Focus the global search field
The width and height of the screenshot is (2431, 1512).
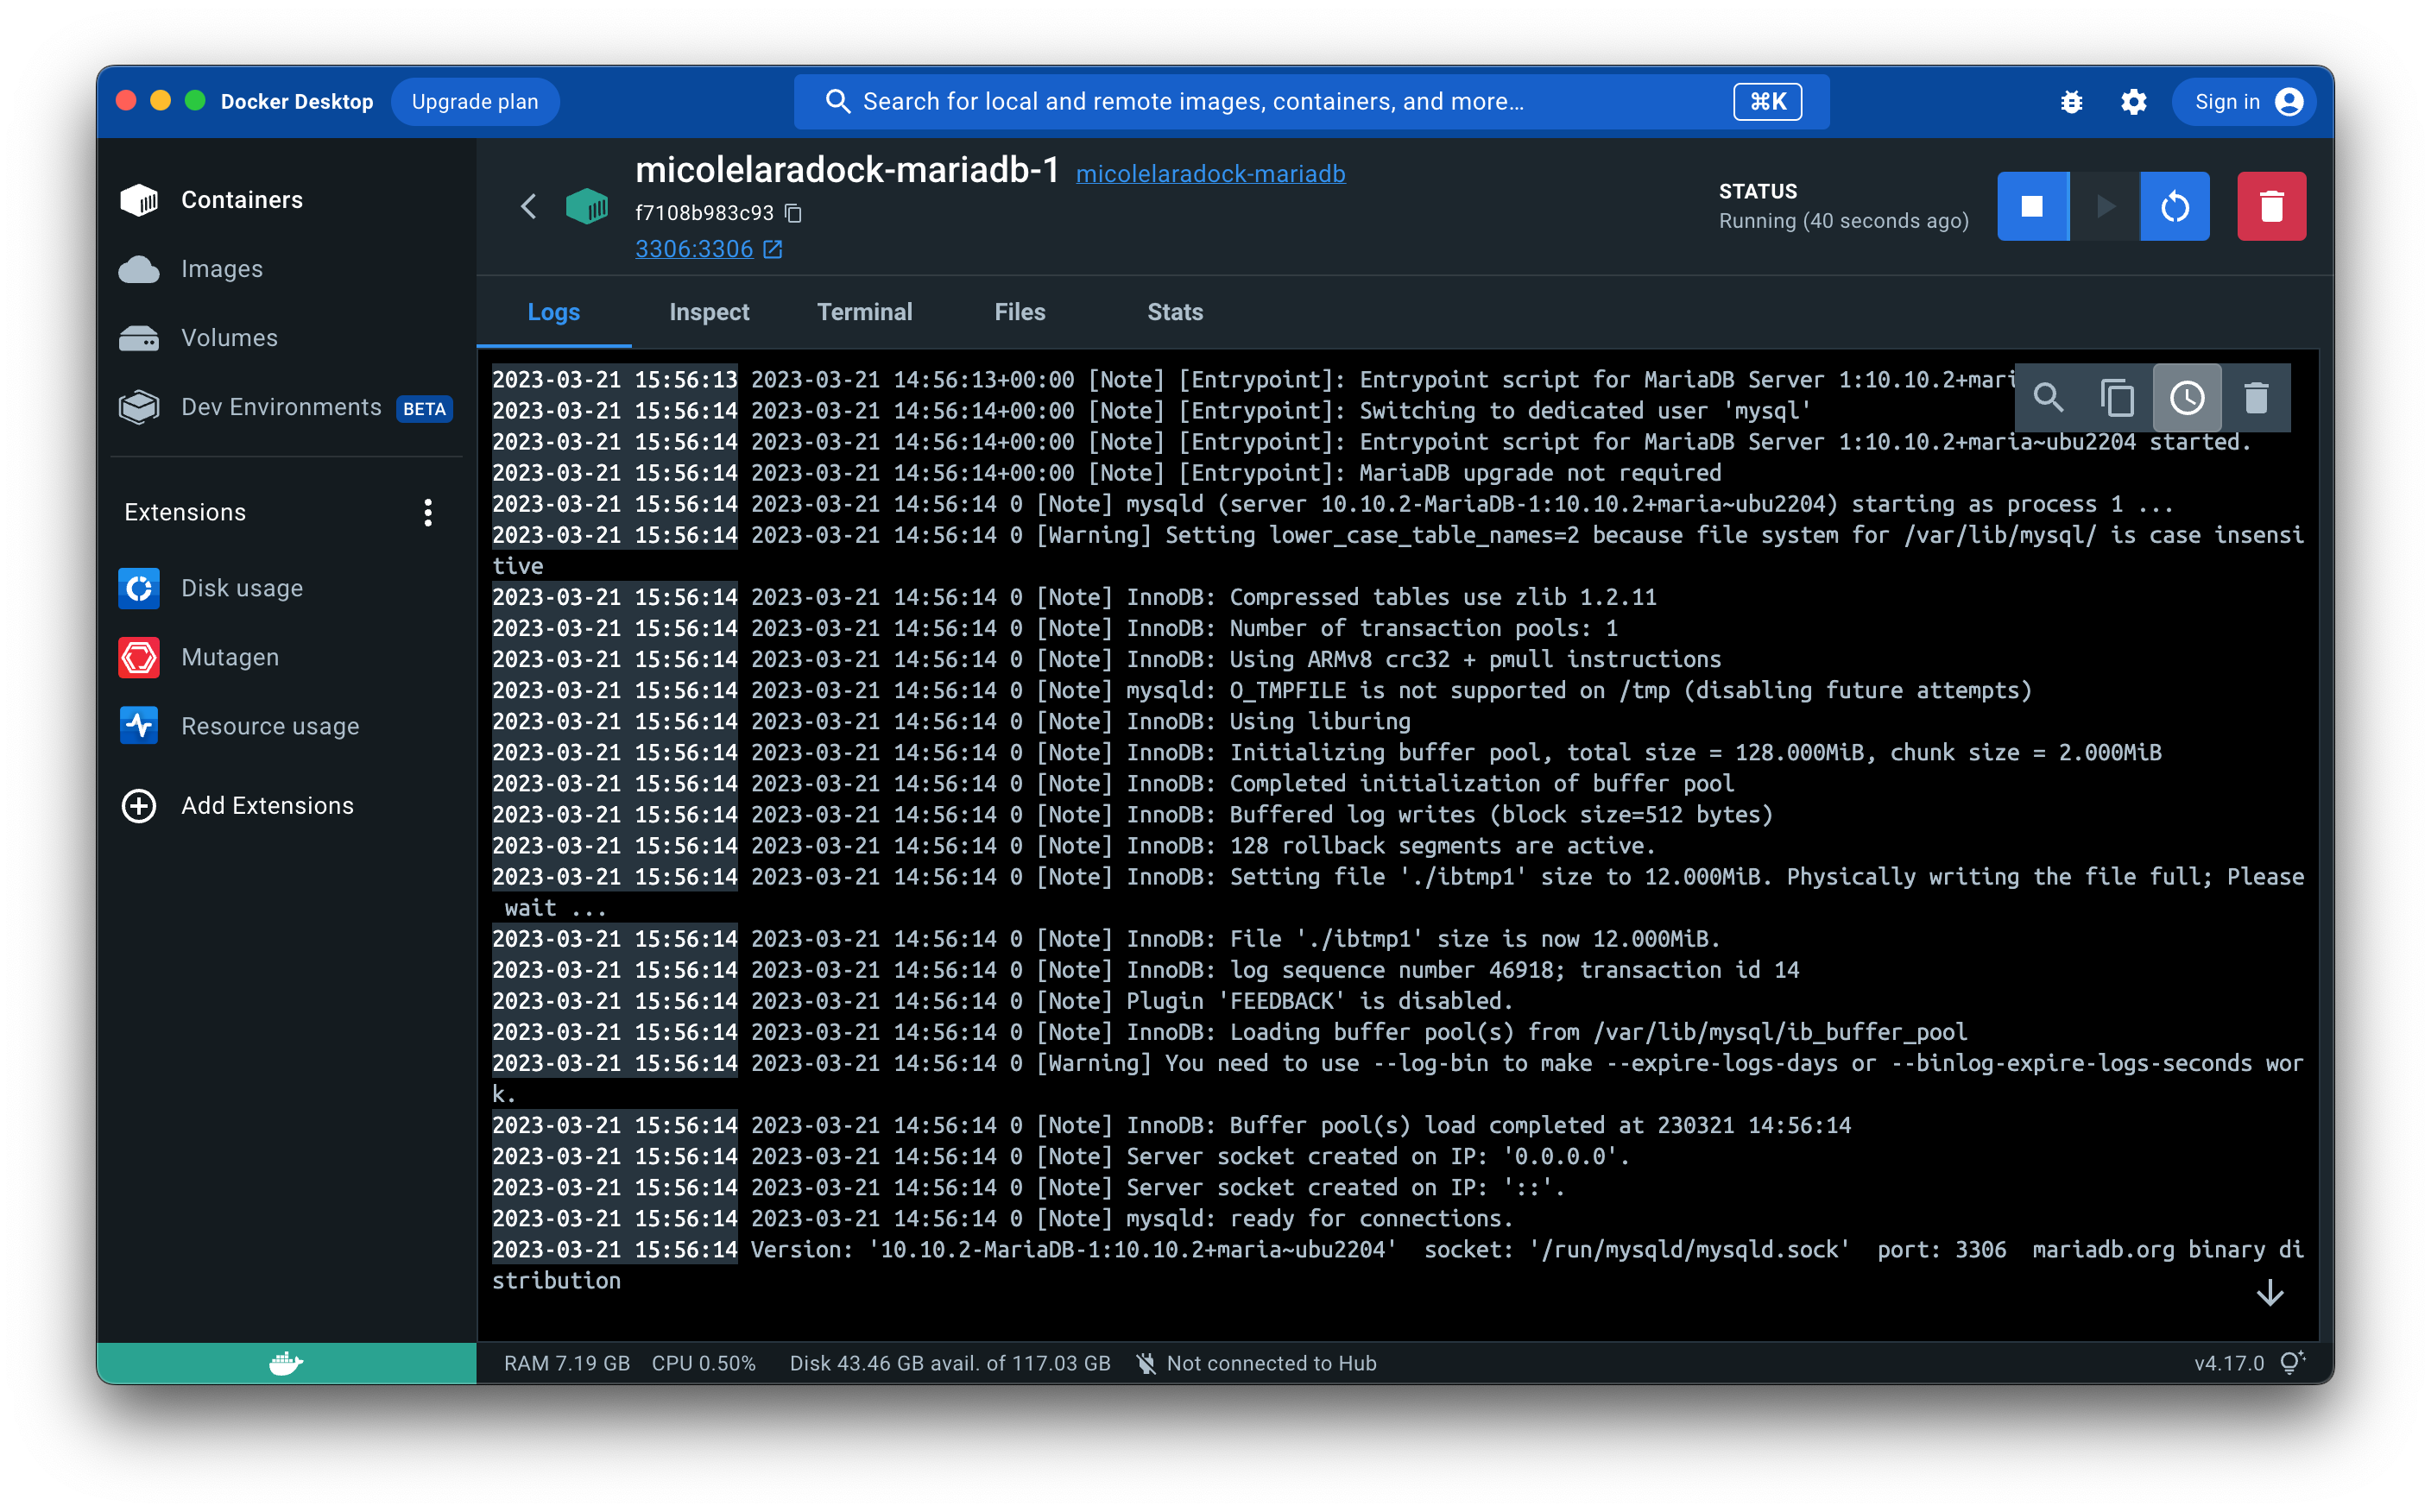1311,102
